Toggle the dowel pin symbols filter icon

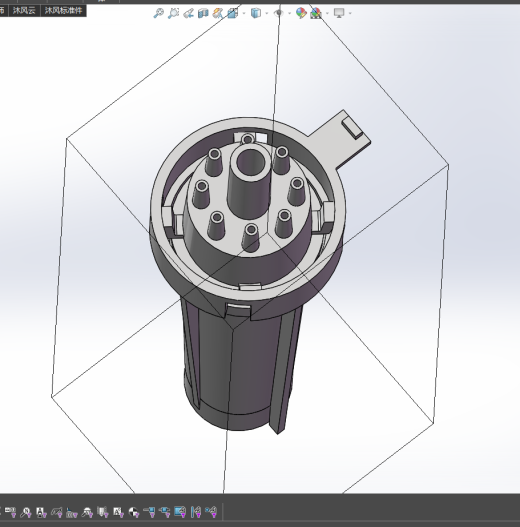(103, 512)
